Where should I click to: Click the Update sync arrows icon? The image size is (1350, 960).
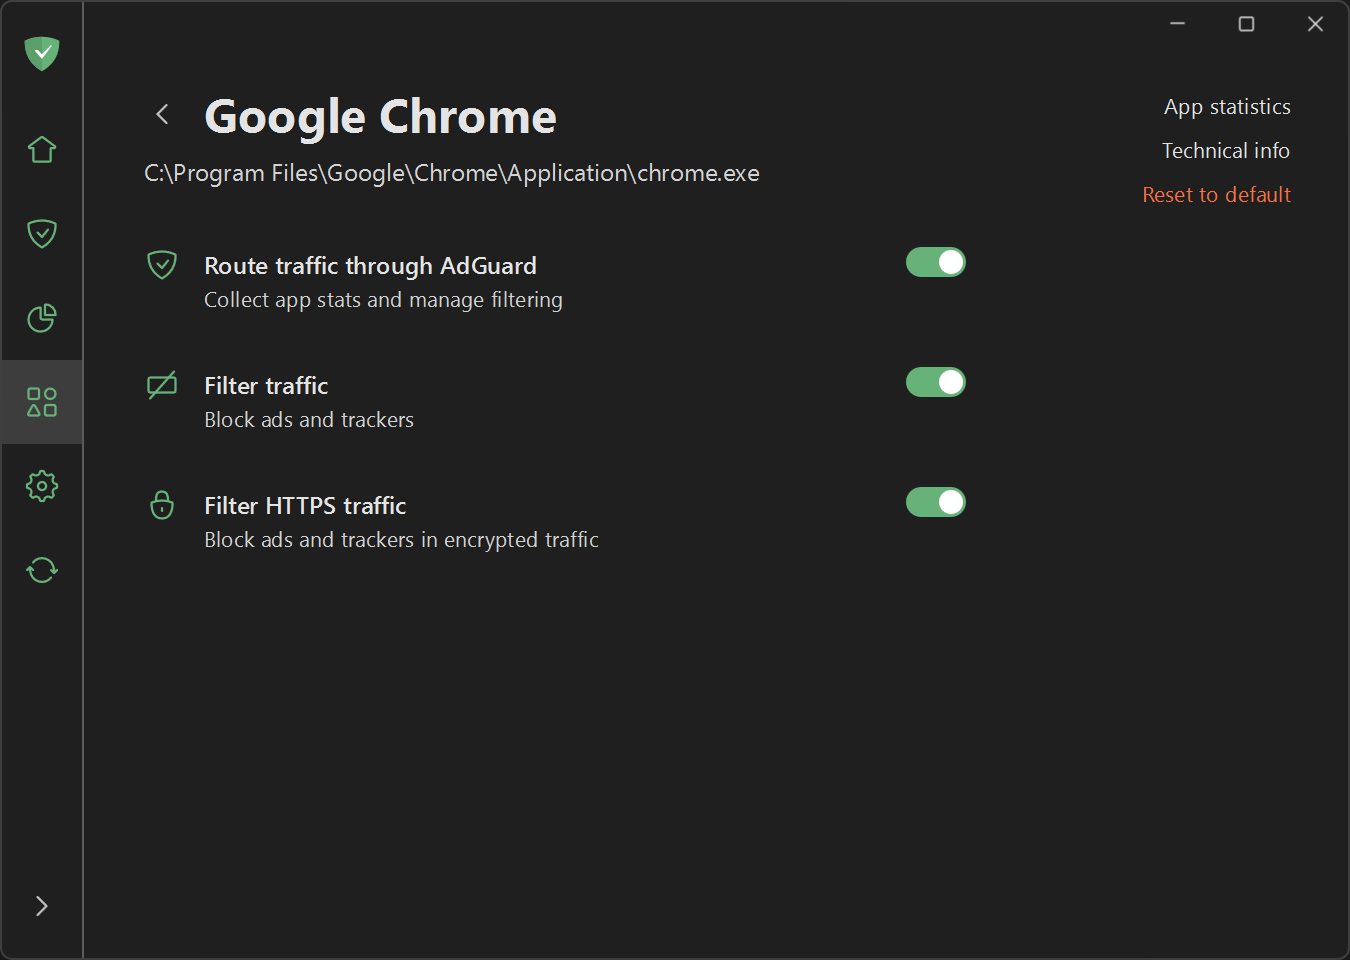pos(42,570)
